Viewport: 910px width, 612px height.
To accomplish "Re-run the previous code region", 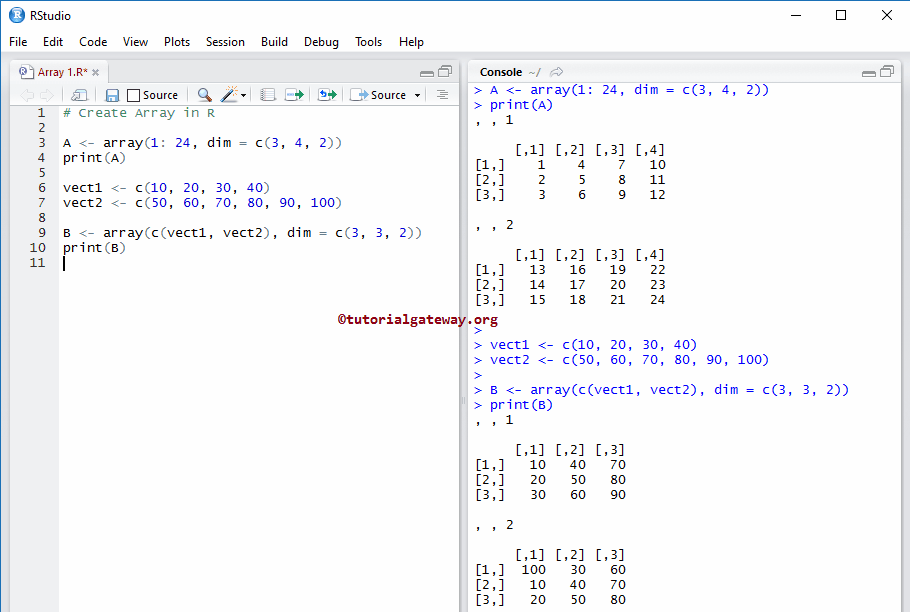I will coord(328,94).
